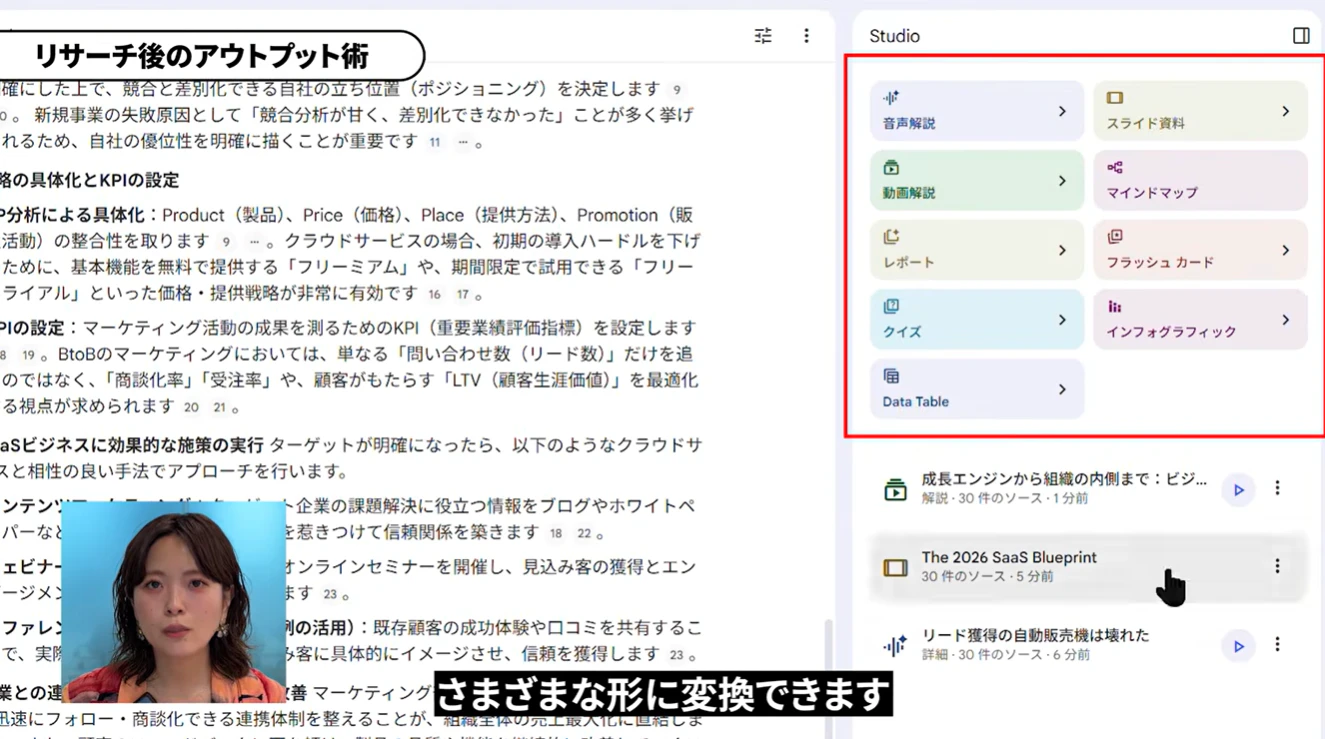Click citation 11 after 重要です
This screenshot has width=1325, height=739.
[435, 142]
